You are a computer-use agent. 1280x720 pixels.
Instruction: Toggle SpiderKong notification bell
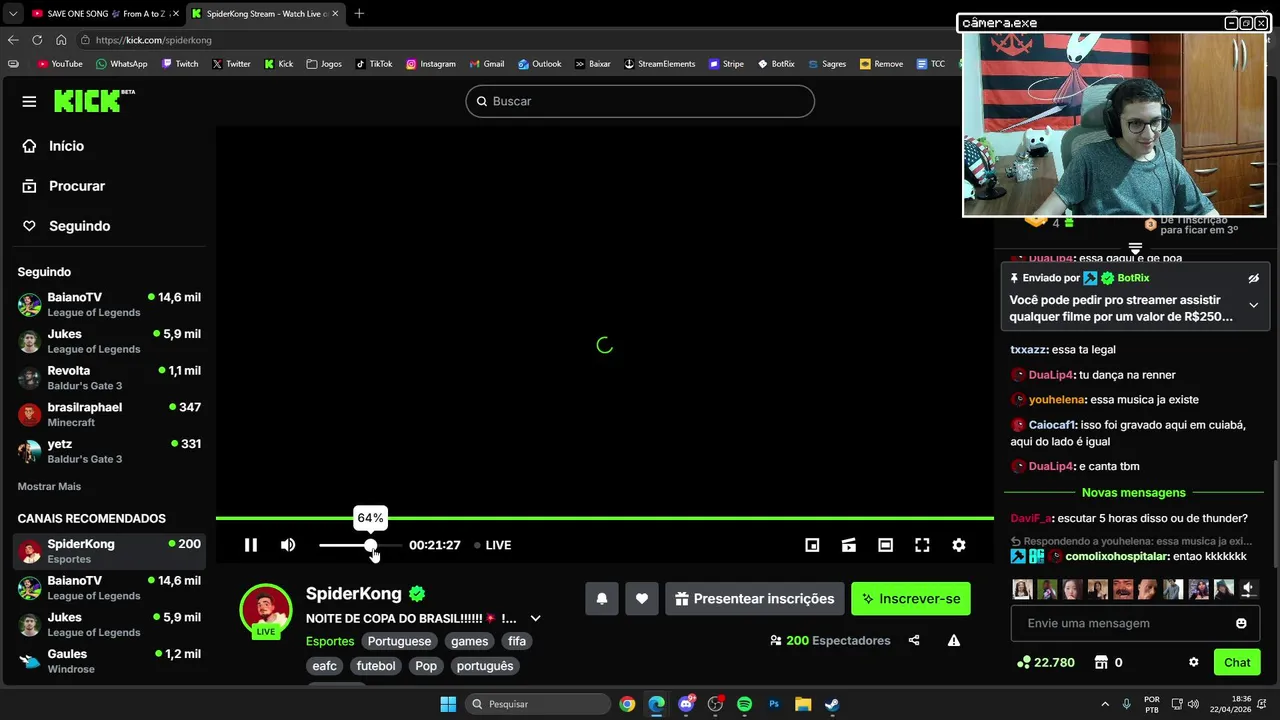602,599
